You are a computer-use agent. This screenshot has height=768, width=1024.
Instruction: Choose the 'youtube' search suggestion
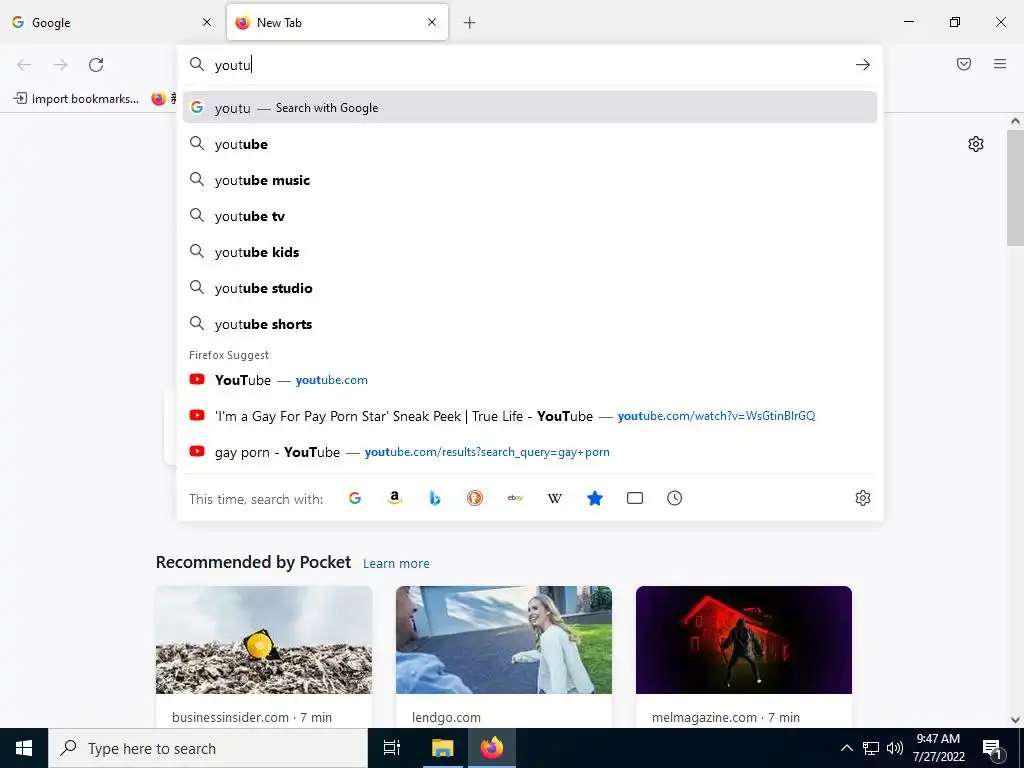pos(530,144)
